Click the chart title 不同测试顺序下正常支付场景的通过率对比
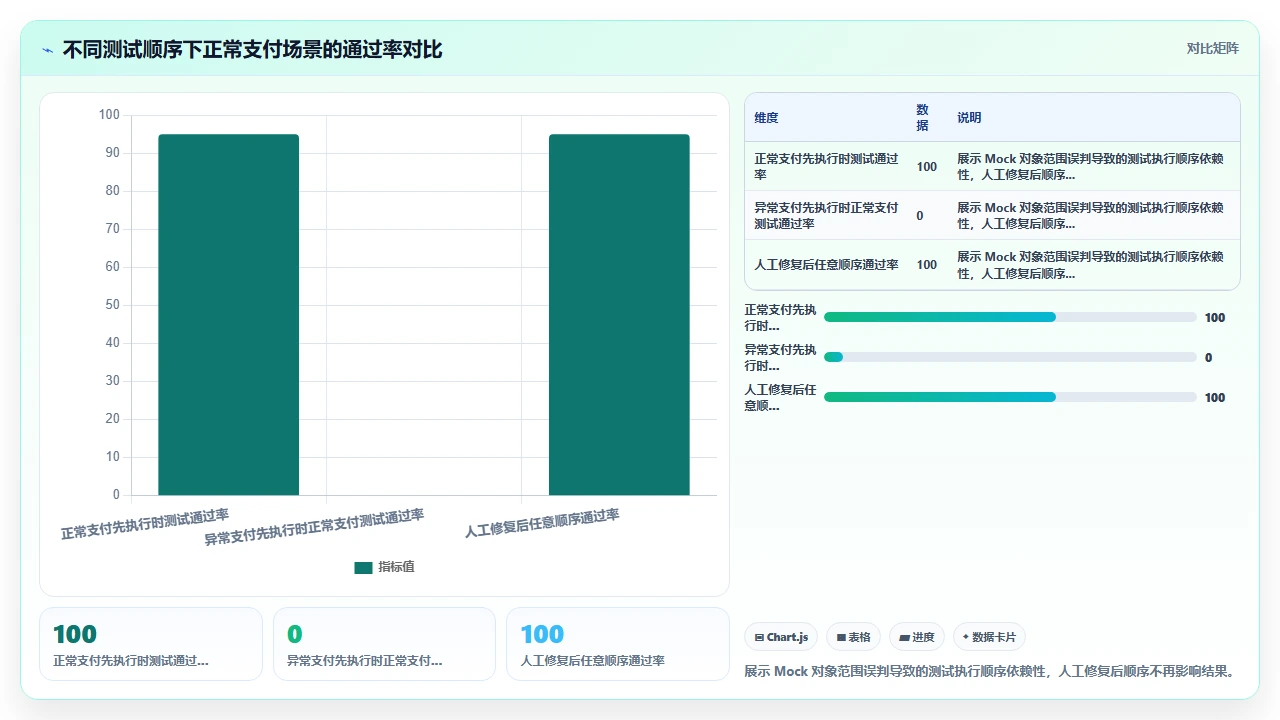 point(252,49)
